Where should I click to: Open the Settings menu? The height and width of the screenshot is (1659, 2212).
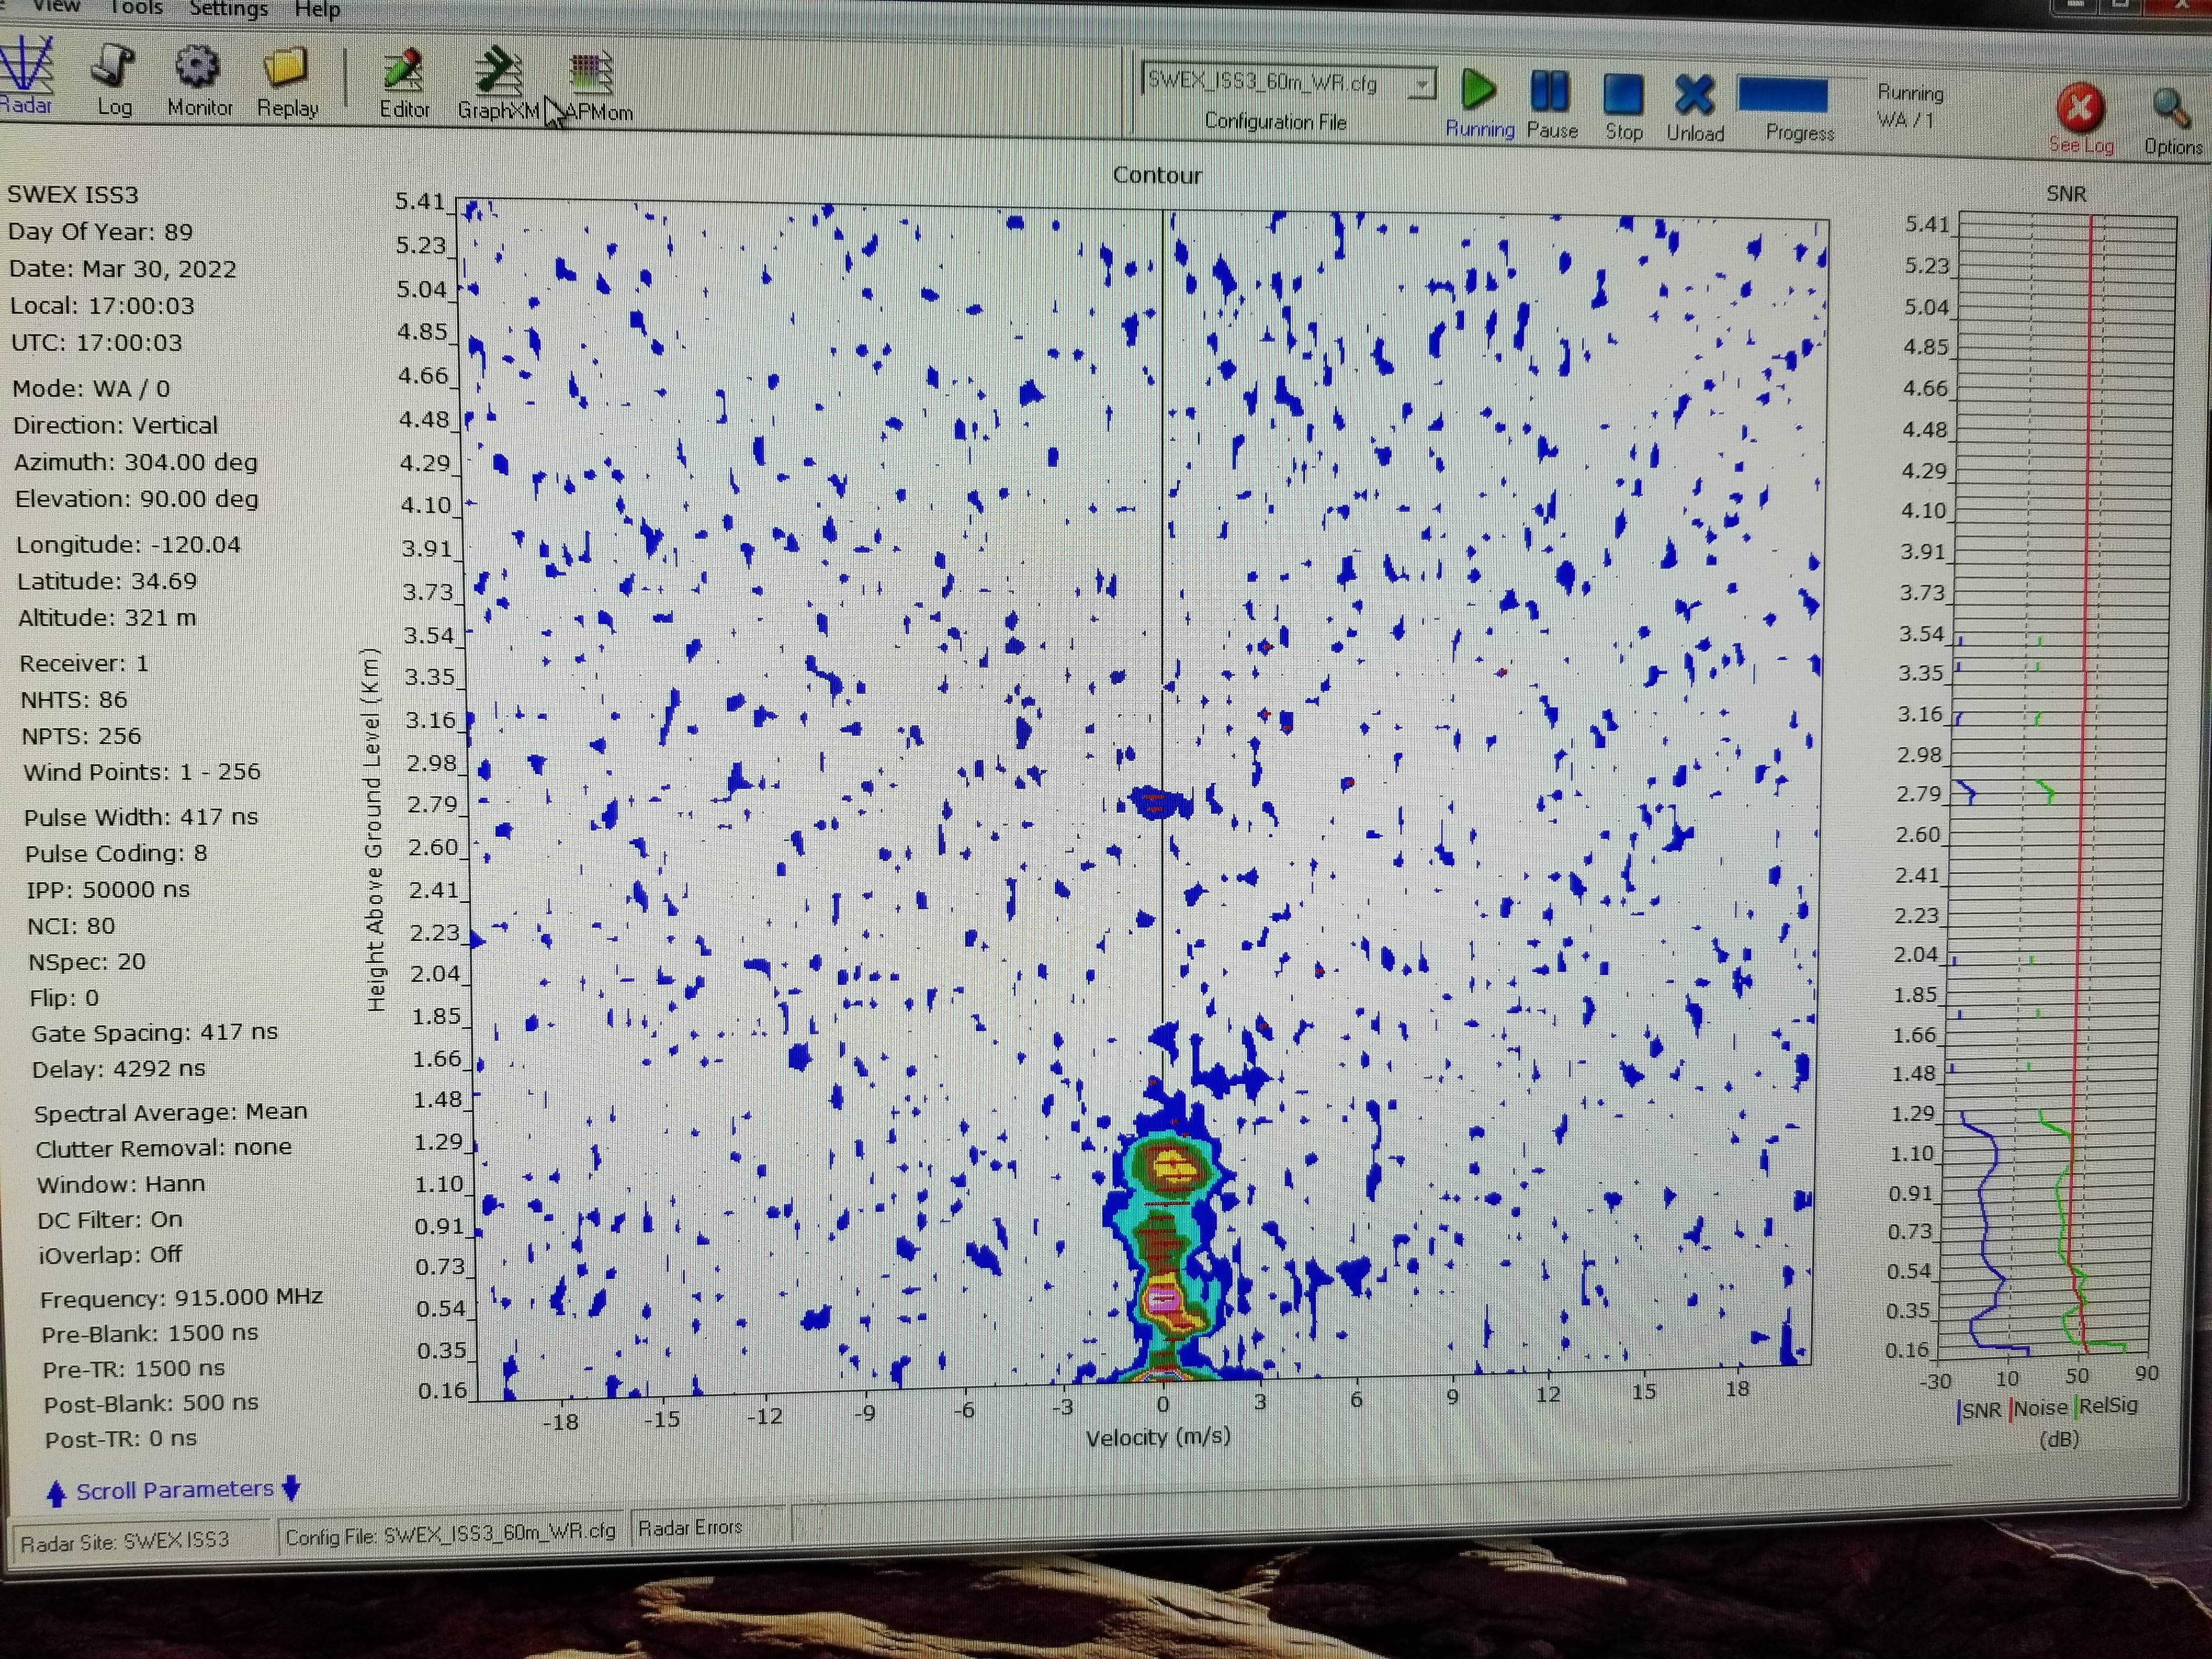coord(228,9)
